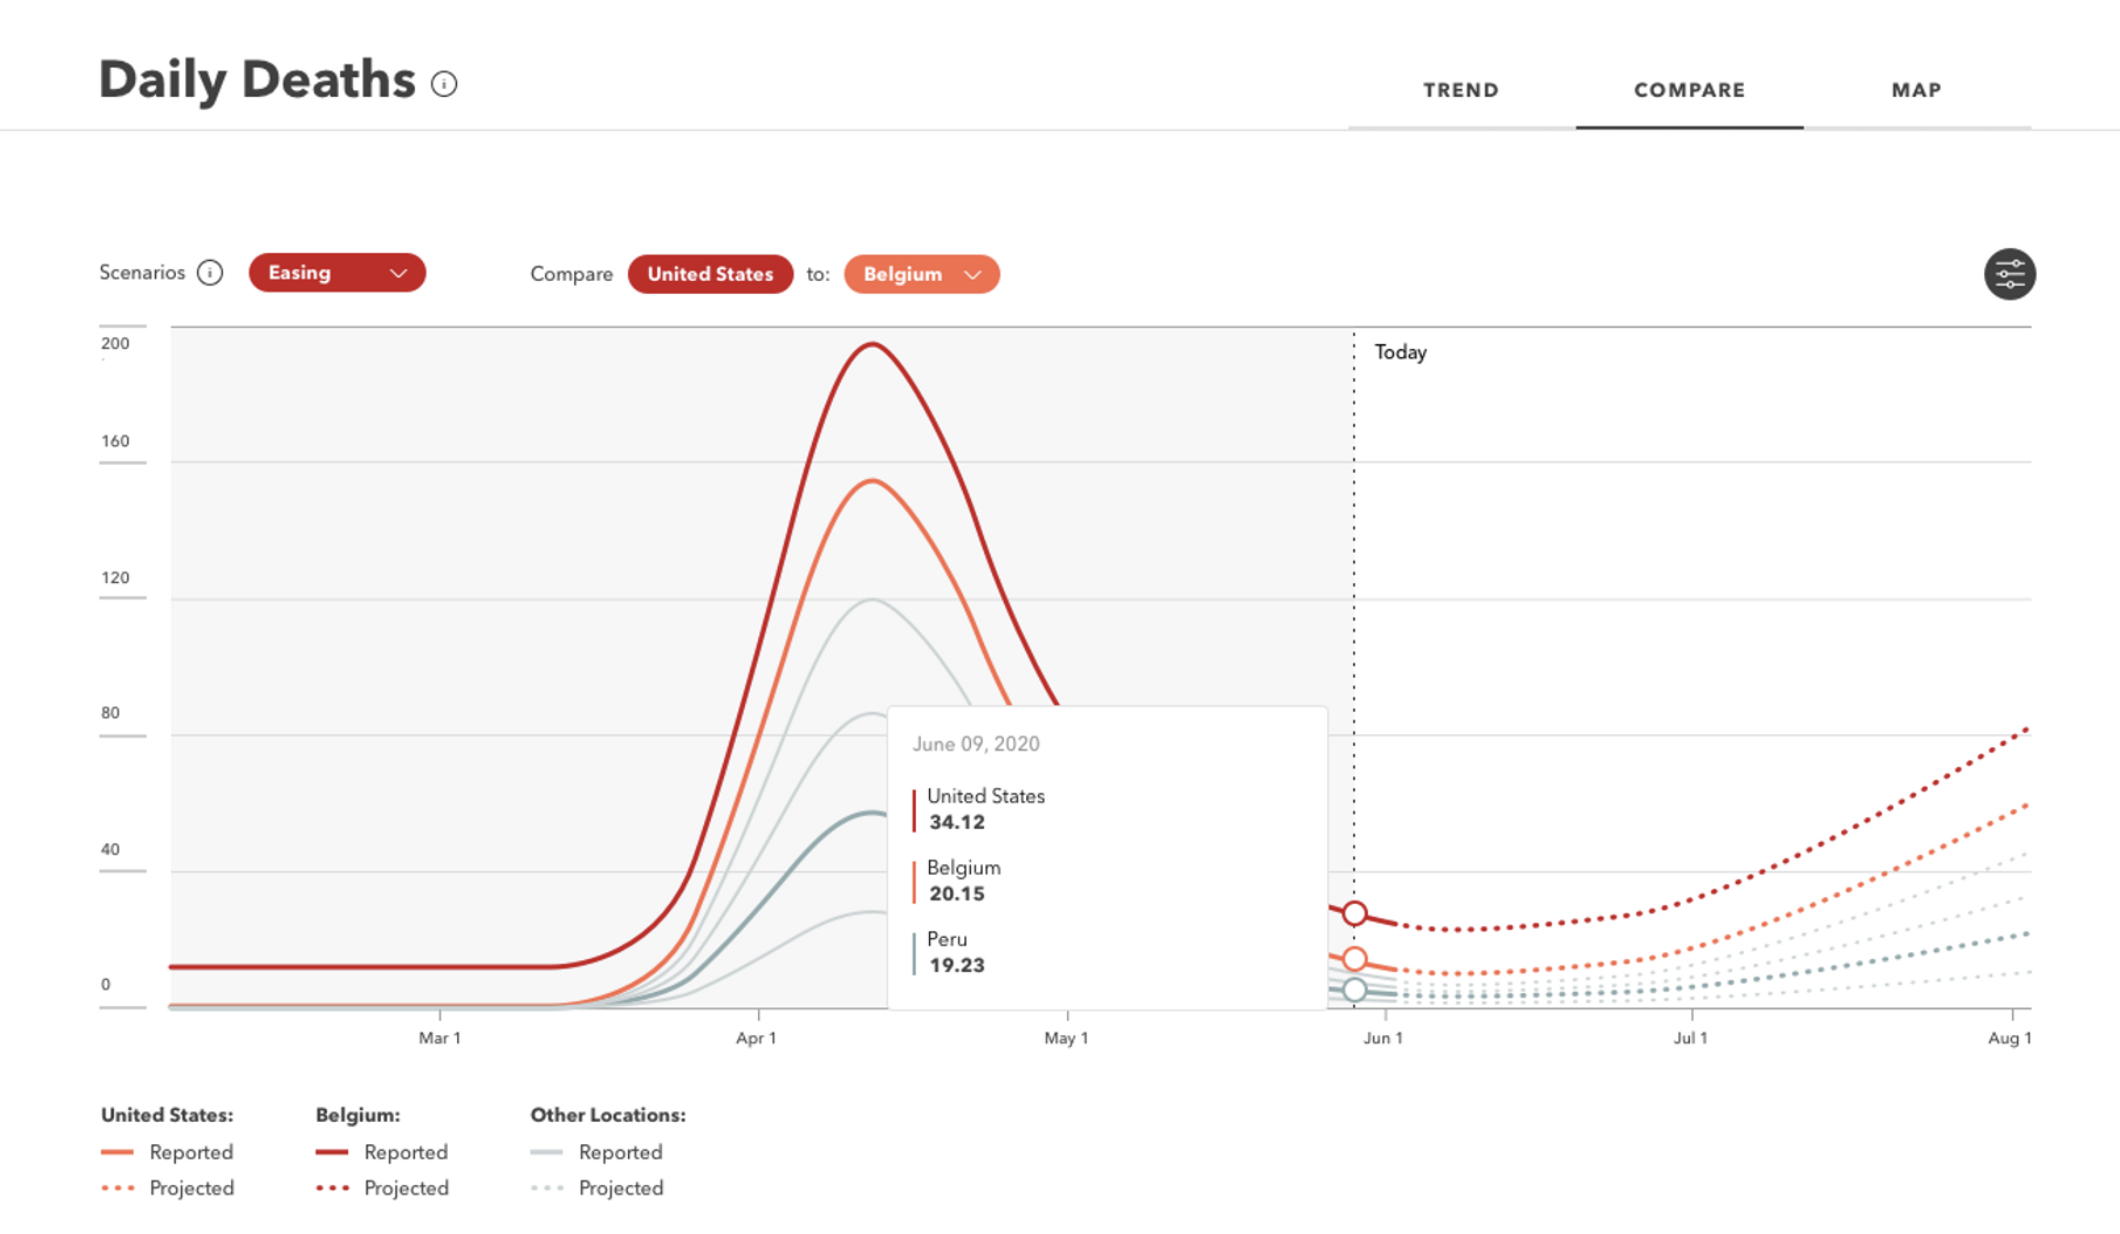This screenshot has width=2120, height=1234.
Task: Open the chart settings icon at top right
Action: click(x=2010, y=273)
